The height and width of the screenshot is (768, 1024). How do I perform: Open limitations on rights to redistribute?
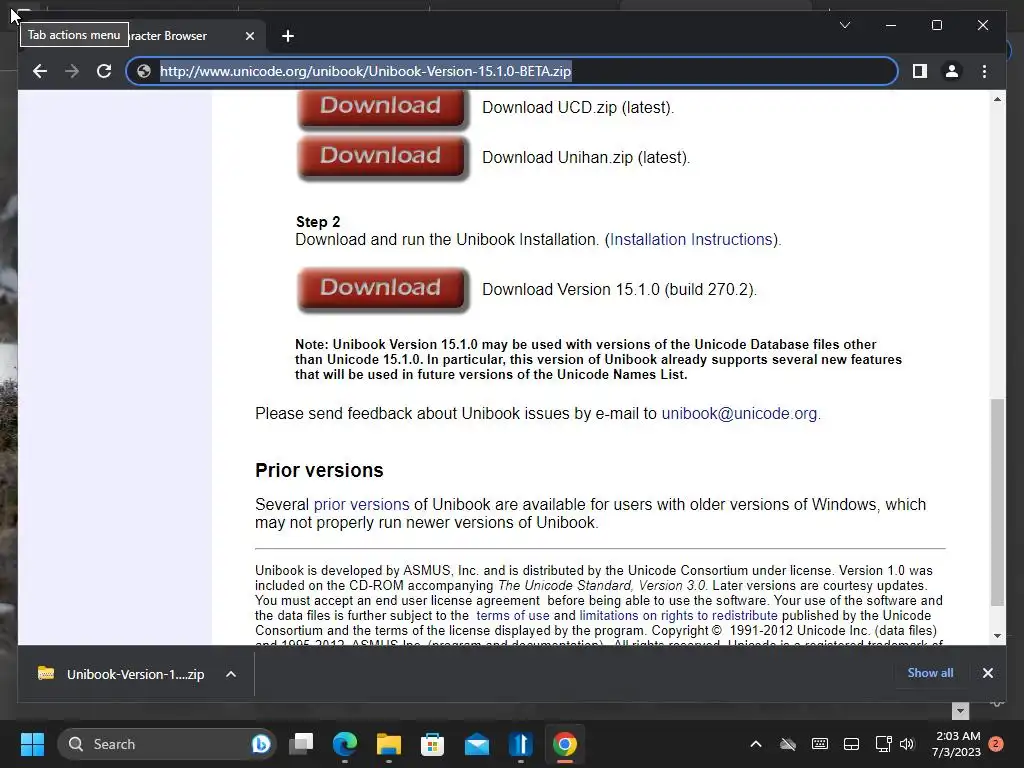click(679, 615)
